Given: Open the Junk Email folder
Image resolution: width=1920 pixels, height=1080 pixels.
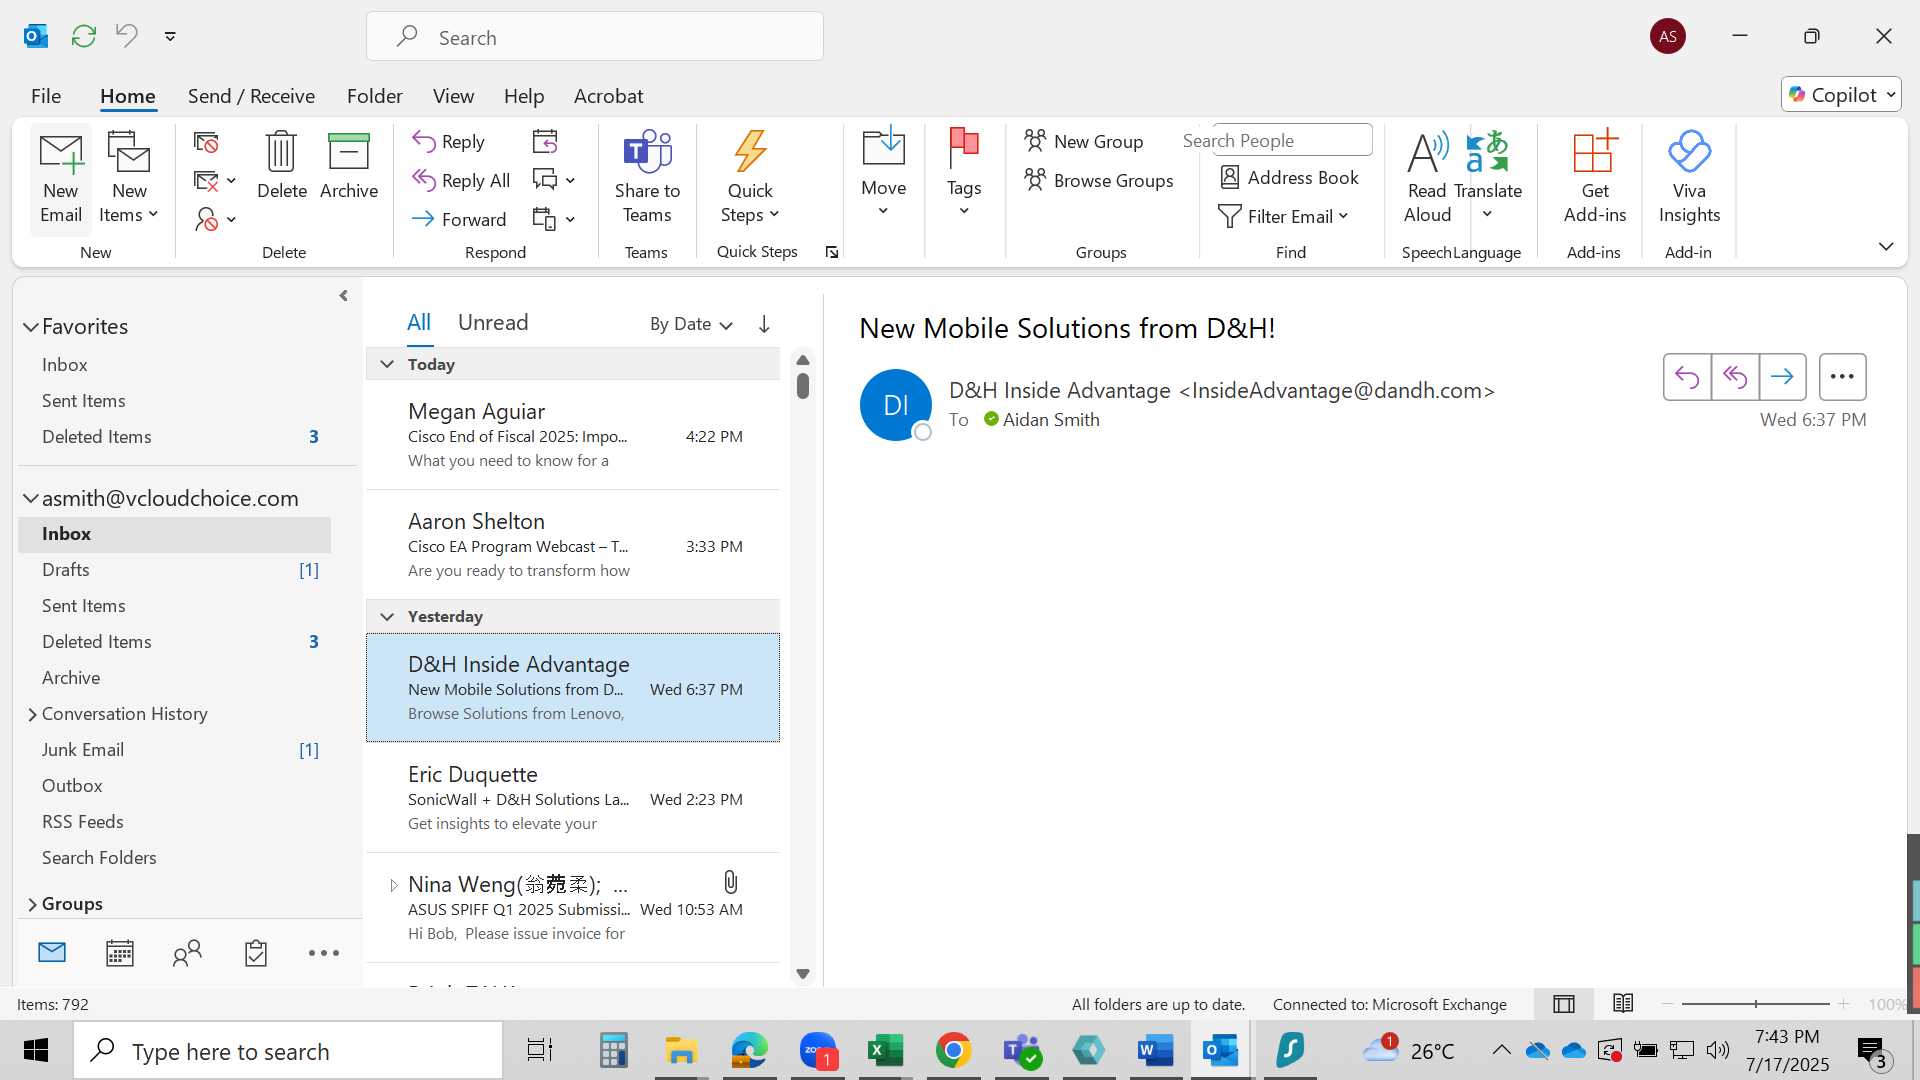Looking at the screenshot, I should pos(175,750).
